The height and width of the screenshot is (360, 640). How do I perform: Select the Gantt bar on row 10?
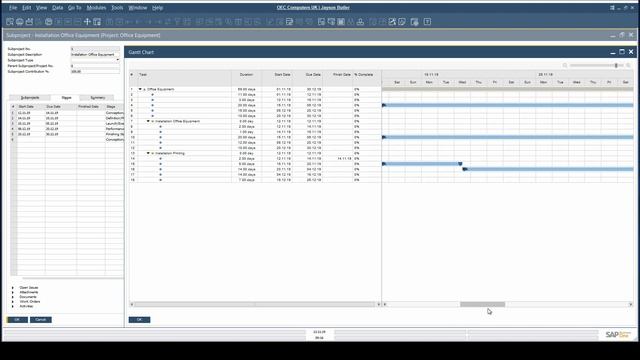click(508, 137)
